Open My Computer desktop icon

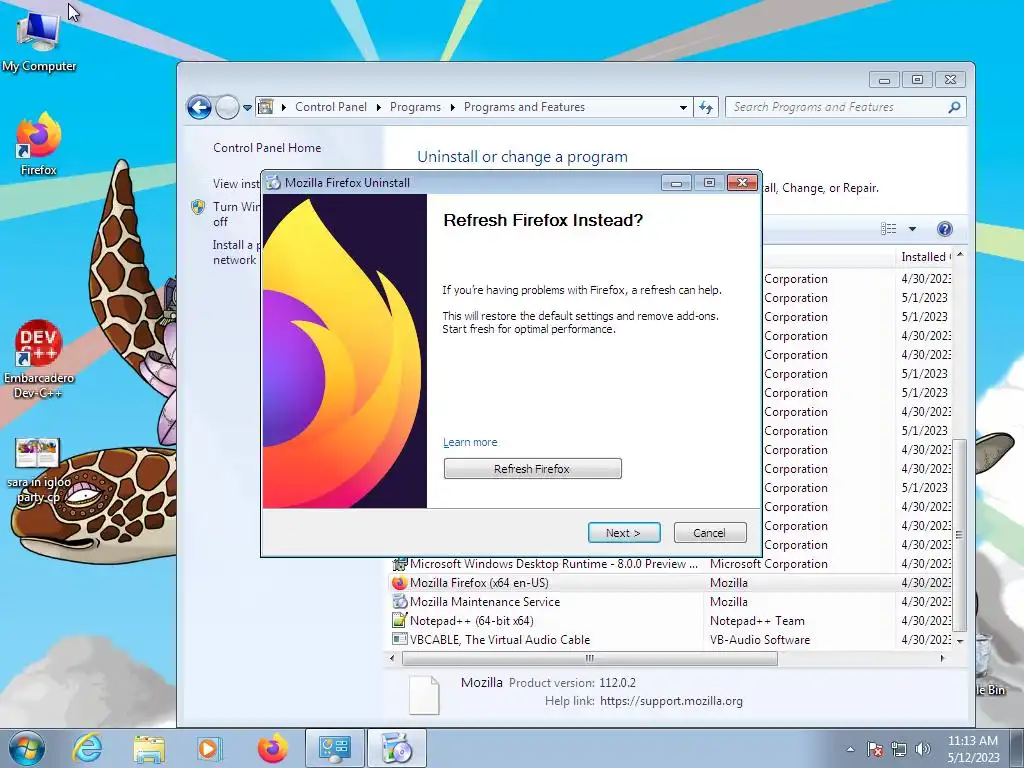[x=39, y=42]
